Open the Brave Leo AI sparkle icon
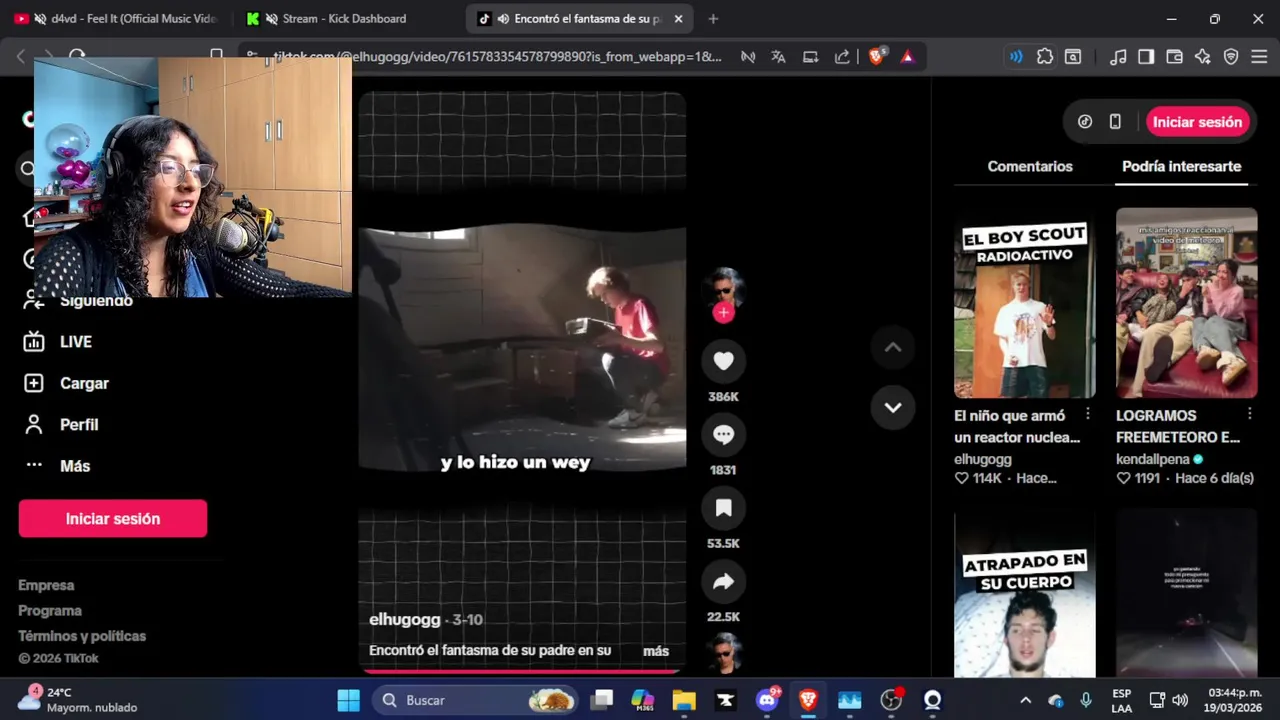Image resolution: width=1280 pixels, height=720 pixels. [x=1203, y=57]
